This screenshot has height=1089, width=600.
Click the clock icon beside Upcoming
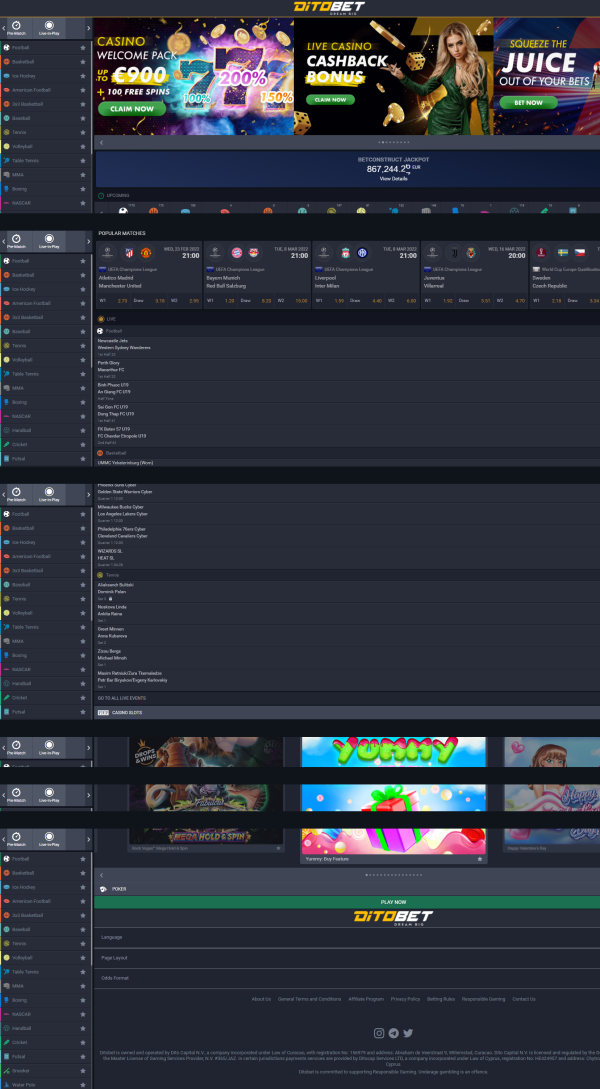click(101, 196)
